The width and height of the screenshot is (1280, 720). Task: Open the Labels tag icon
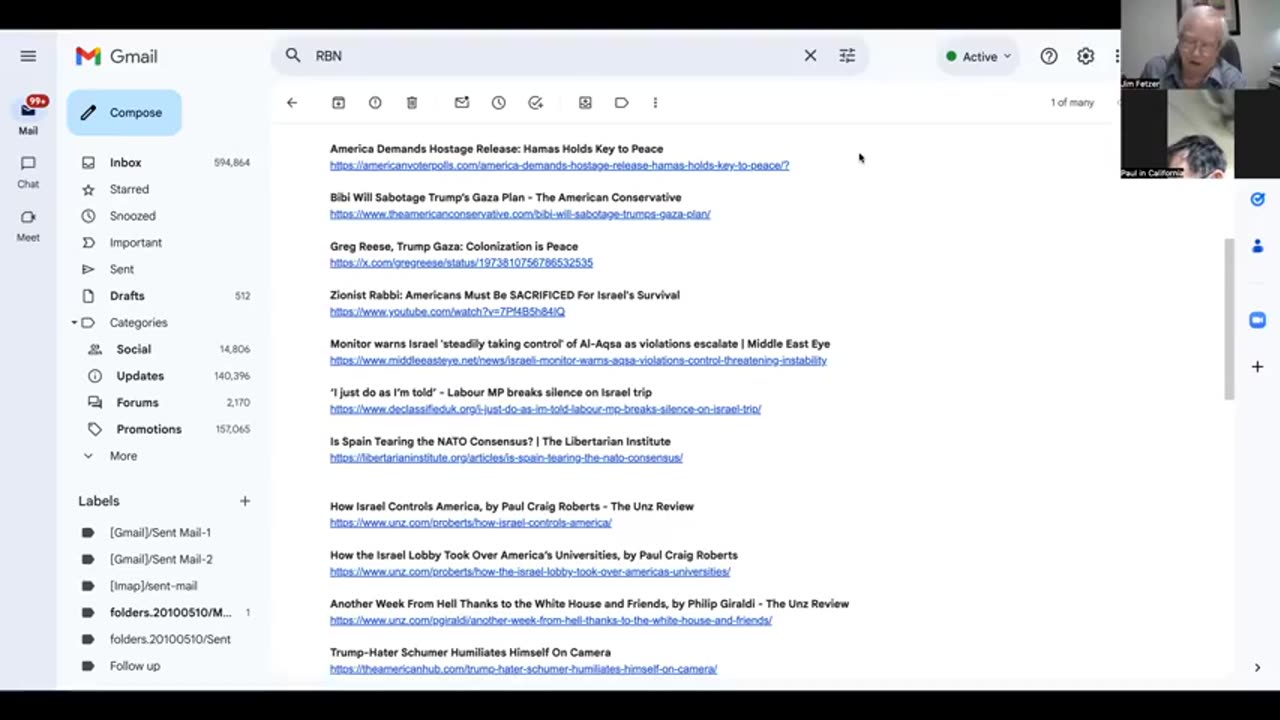coord(621,102)
